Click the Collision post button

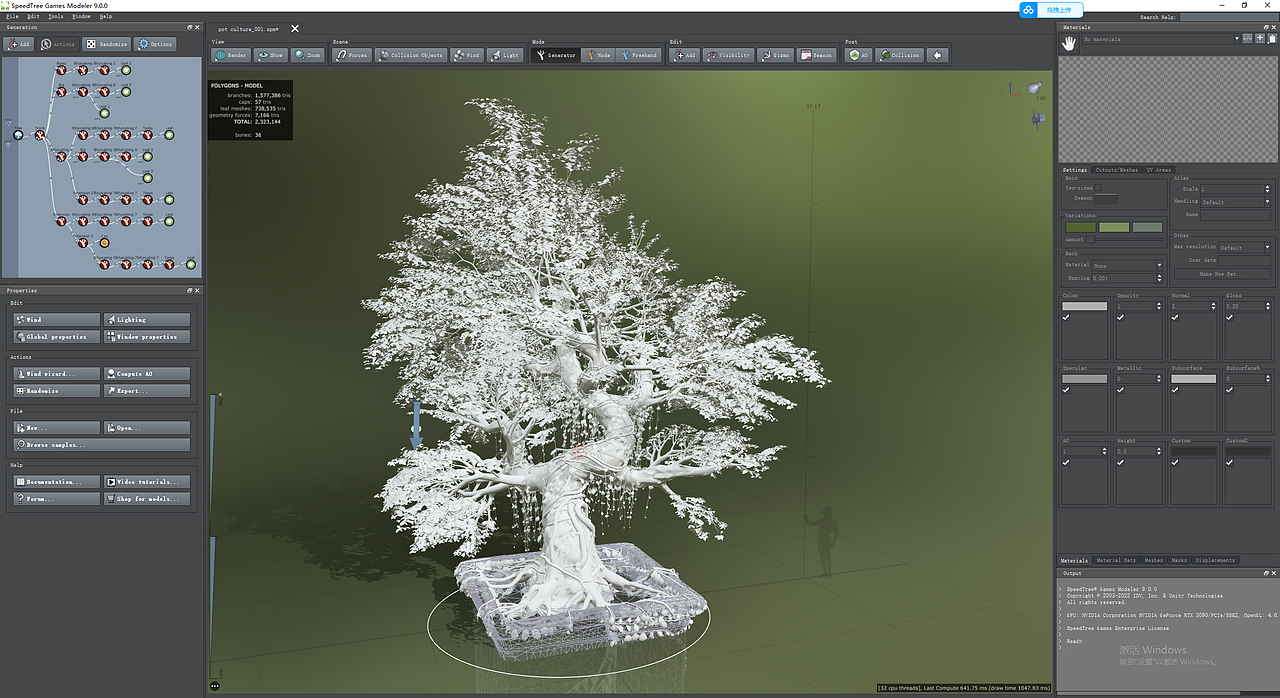[x=899, y=55]
